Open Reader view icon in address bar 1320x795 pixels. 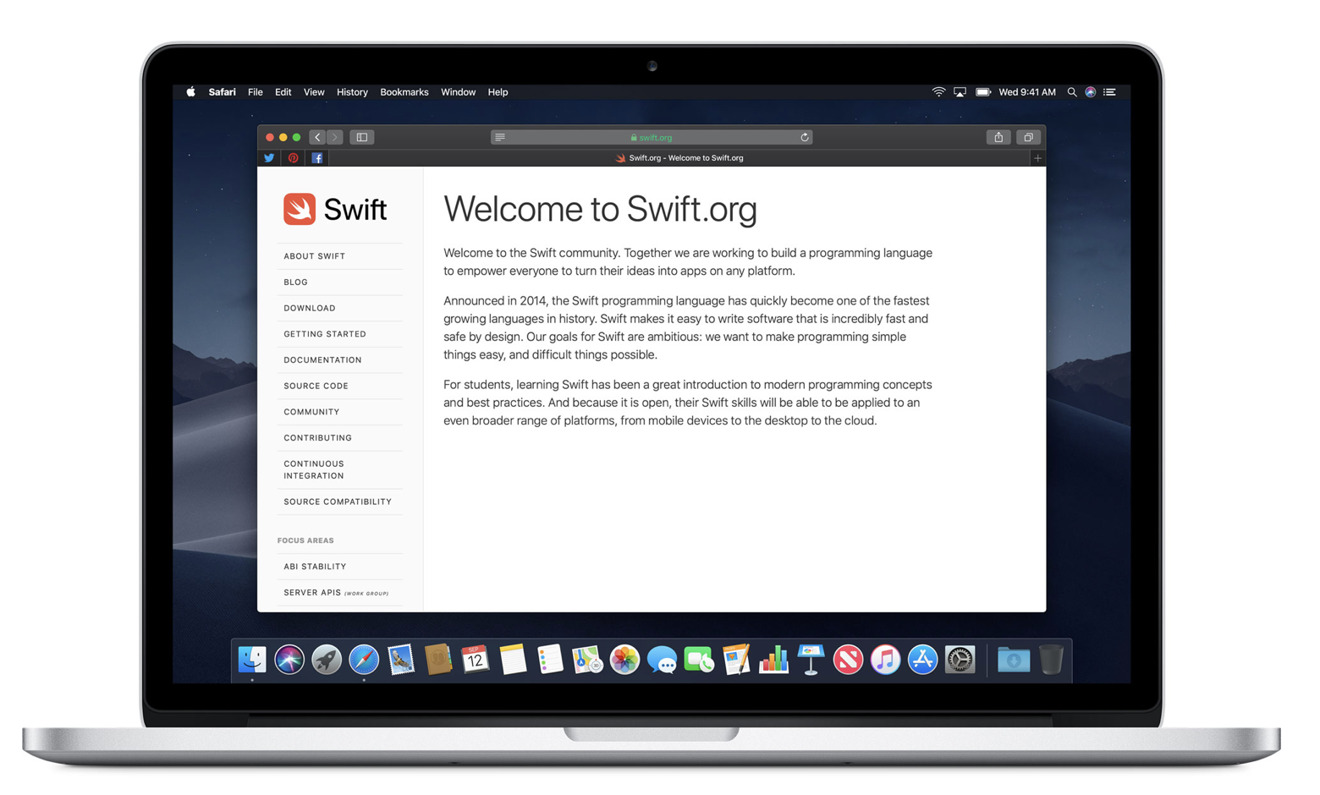500,137
